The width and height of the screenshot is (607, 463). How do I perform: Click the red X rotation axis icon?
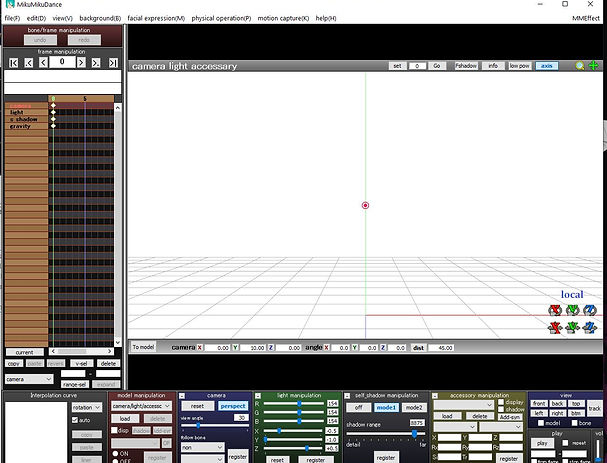pos(555,310)
